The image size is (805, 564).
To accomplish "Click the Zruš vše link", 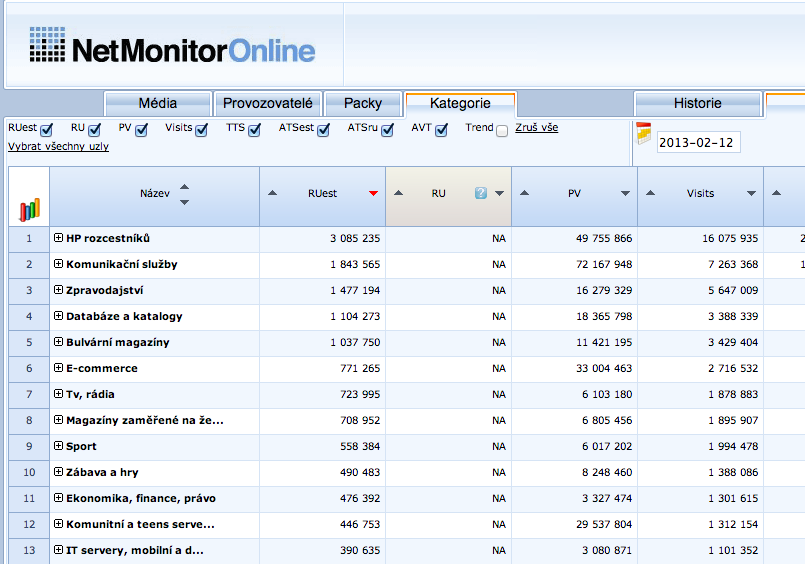I will tap(537, 128).
